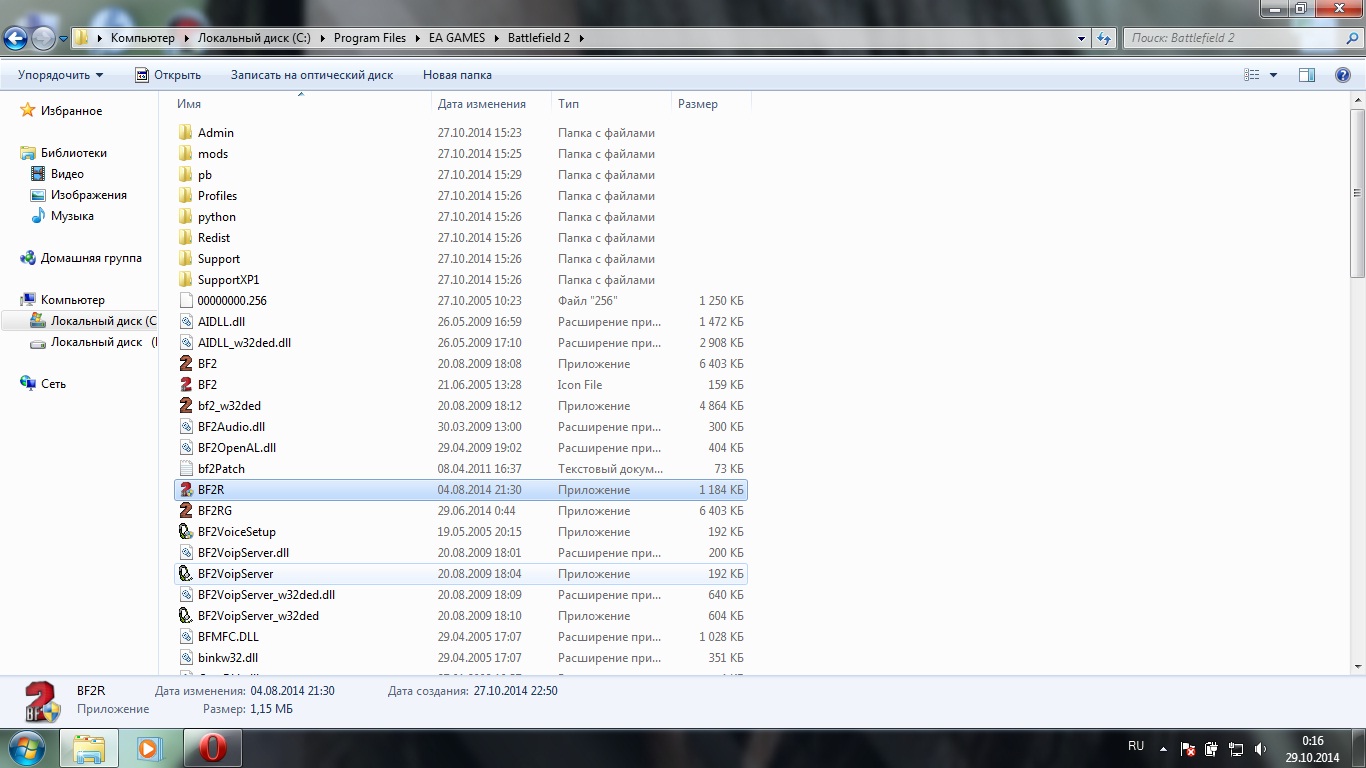Open the view options dropdown arrow

pos(1273,75)
